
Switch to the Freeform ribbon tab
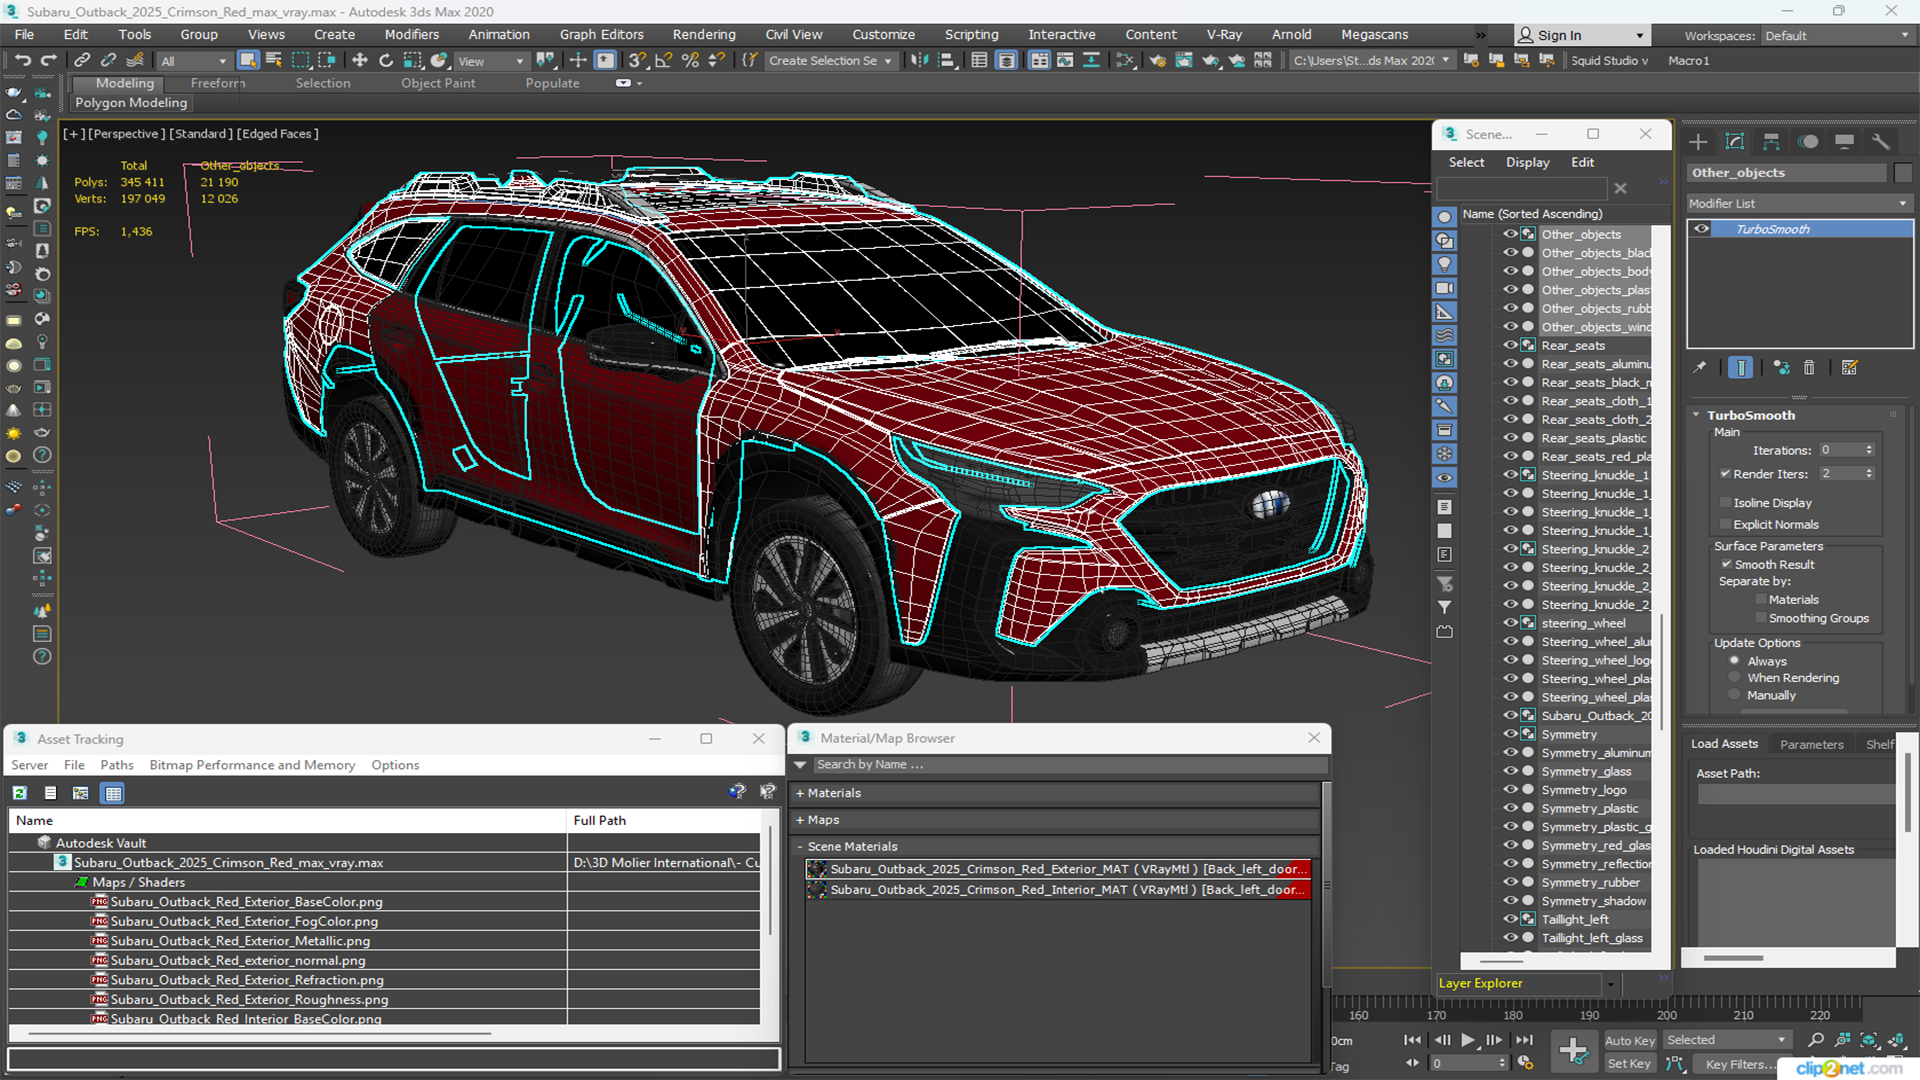(217, 83)
